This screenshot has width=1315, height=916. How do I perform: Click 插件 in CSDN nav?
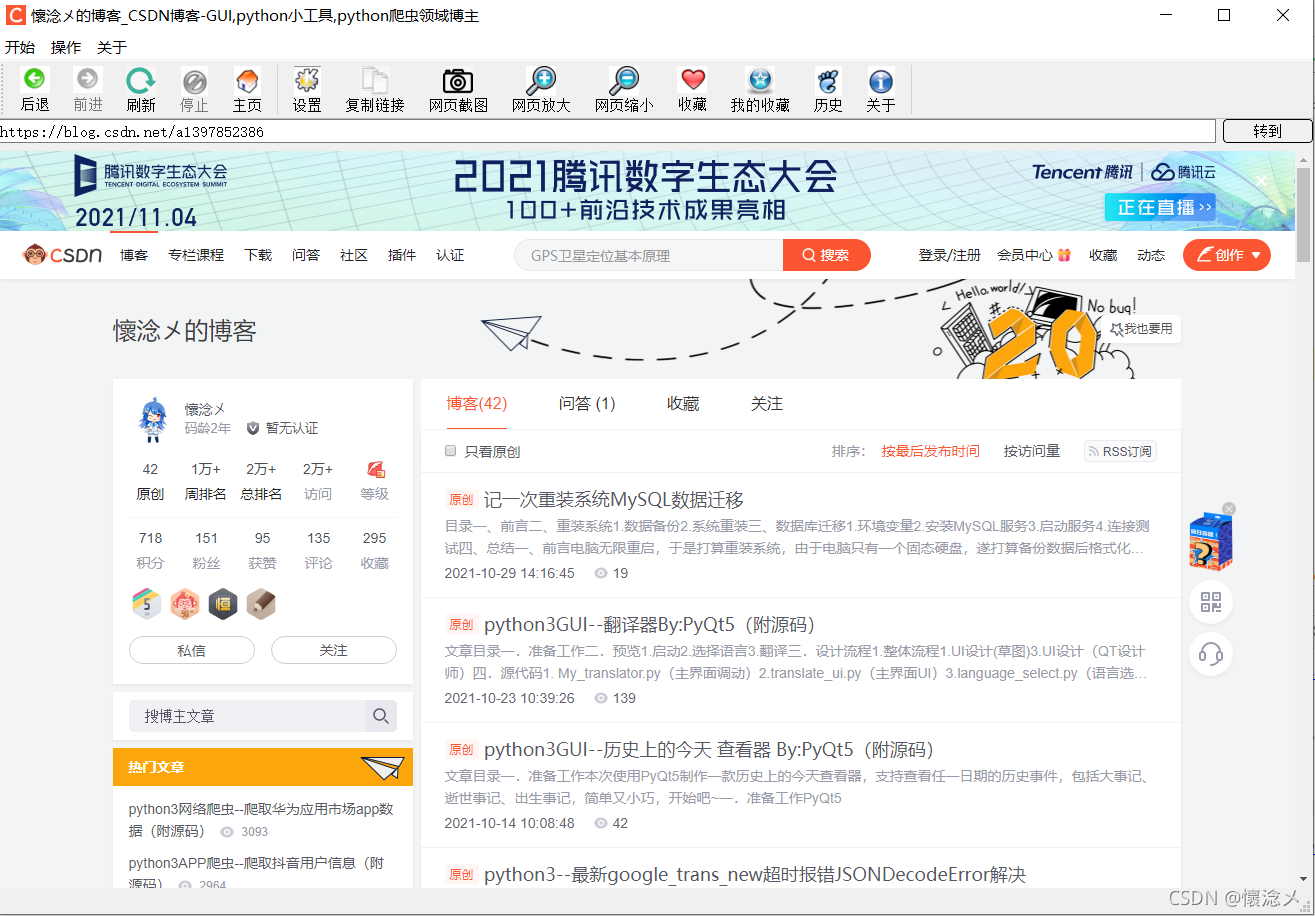coord(402,255)
